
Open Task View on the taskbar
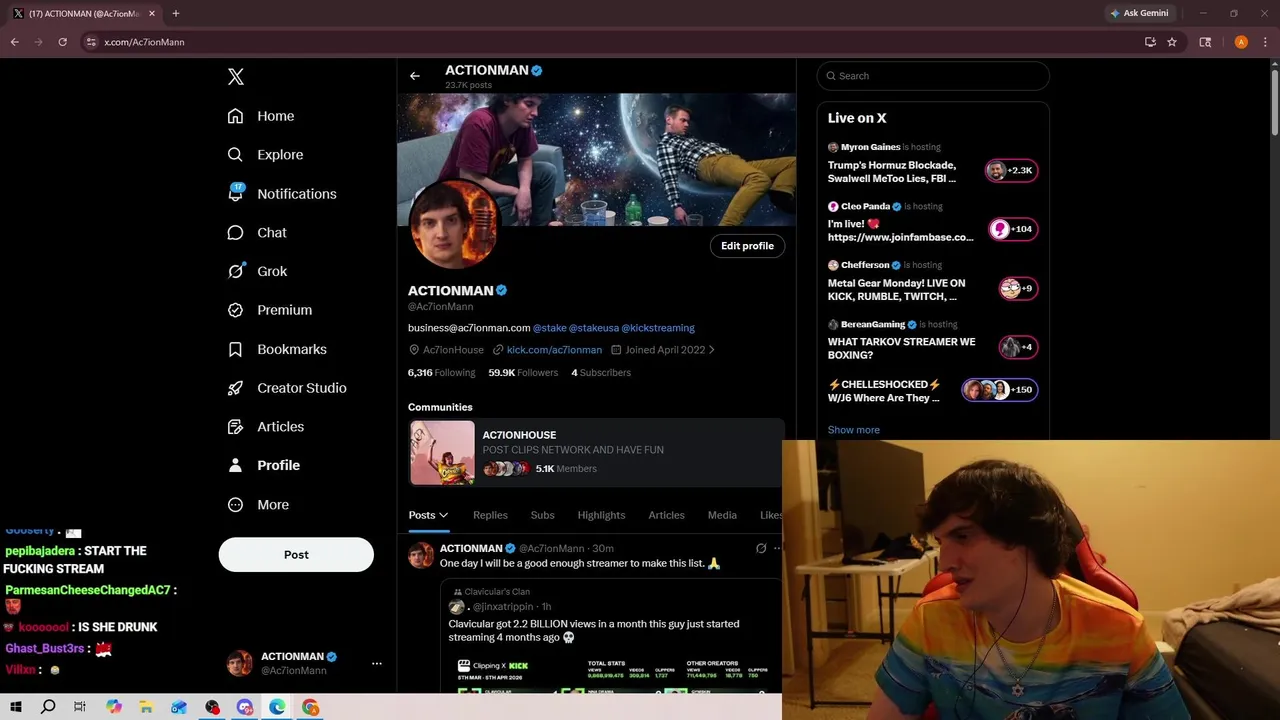(80, 707)
